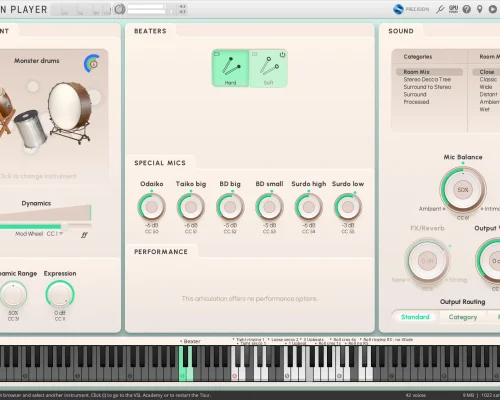Click the BD small mic knob
This screenshot has height=400, width=500.
tap(269, 207)
